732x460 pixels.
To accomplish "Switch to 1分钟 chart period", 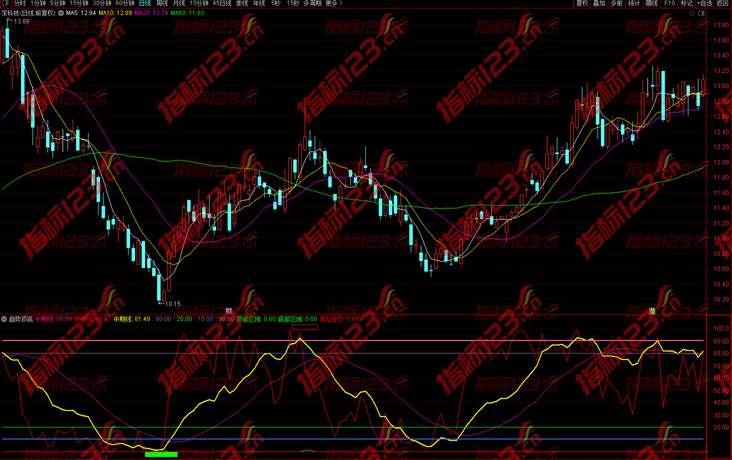I will click(x=38, y=4).
